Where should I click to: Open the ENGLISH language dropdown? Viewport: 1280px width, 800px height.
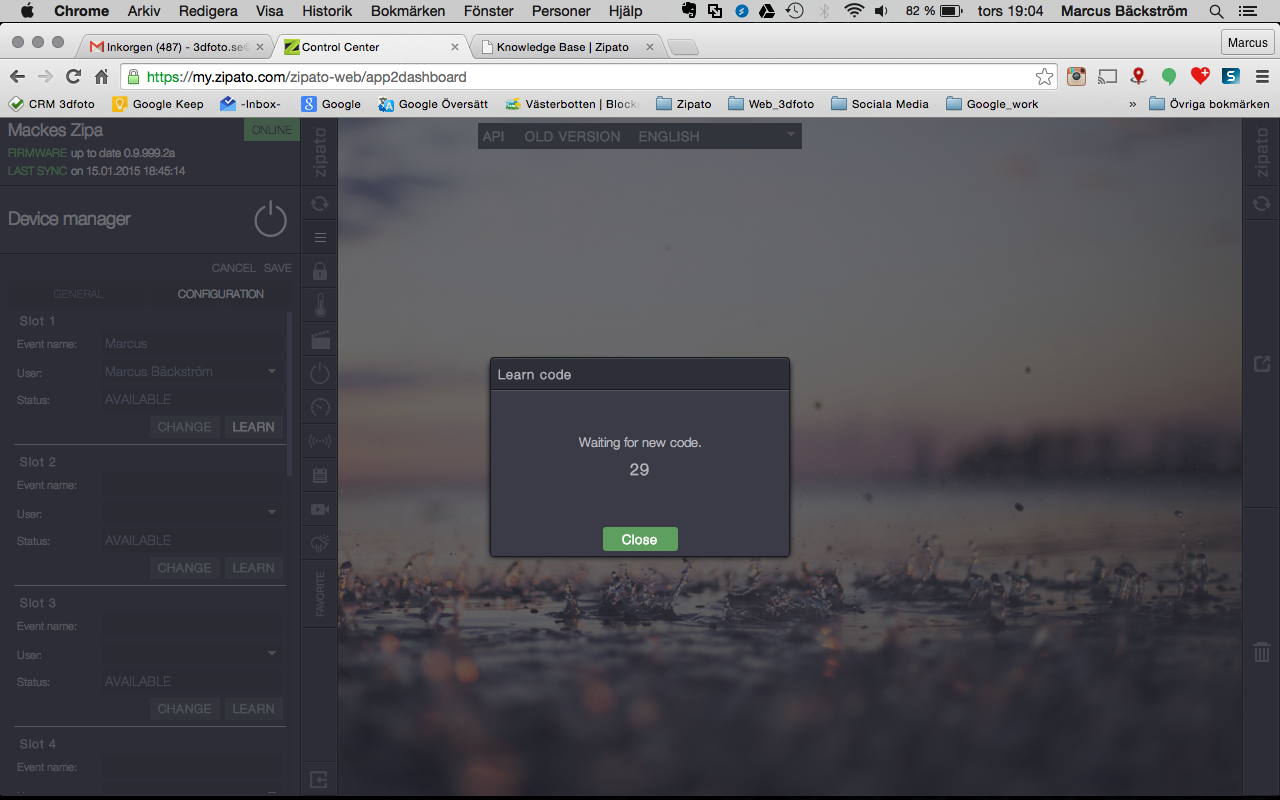click(x=717, y=136)
